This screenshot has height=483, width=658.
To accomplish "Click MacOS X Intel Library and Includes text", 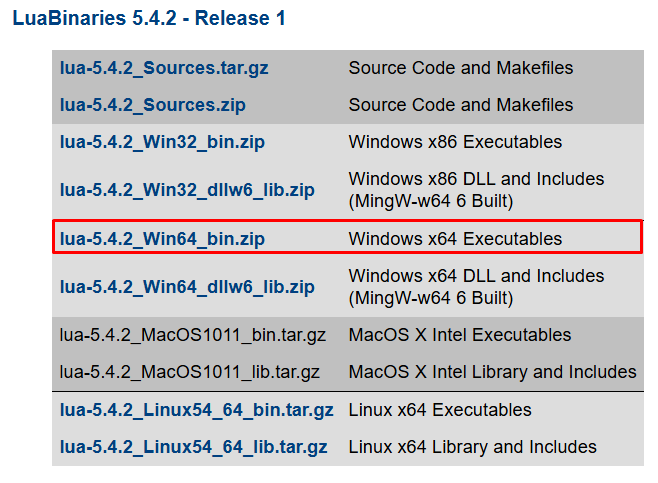I will [493, 372].
